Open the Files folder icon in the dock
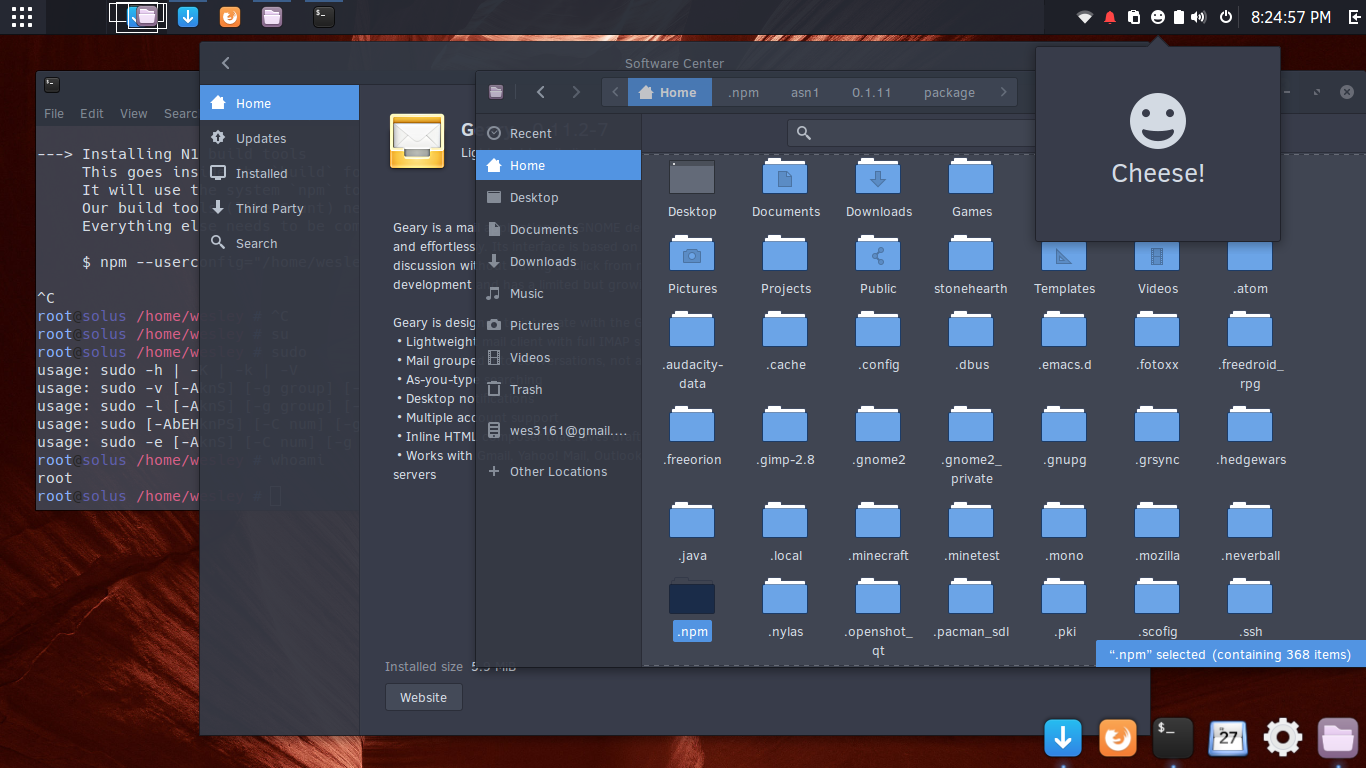 [1338, 738]
